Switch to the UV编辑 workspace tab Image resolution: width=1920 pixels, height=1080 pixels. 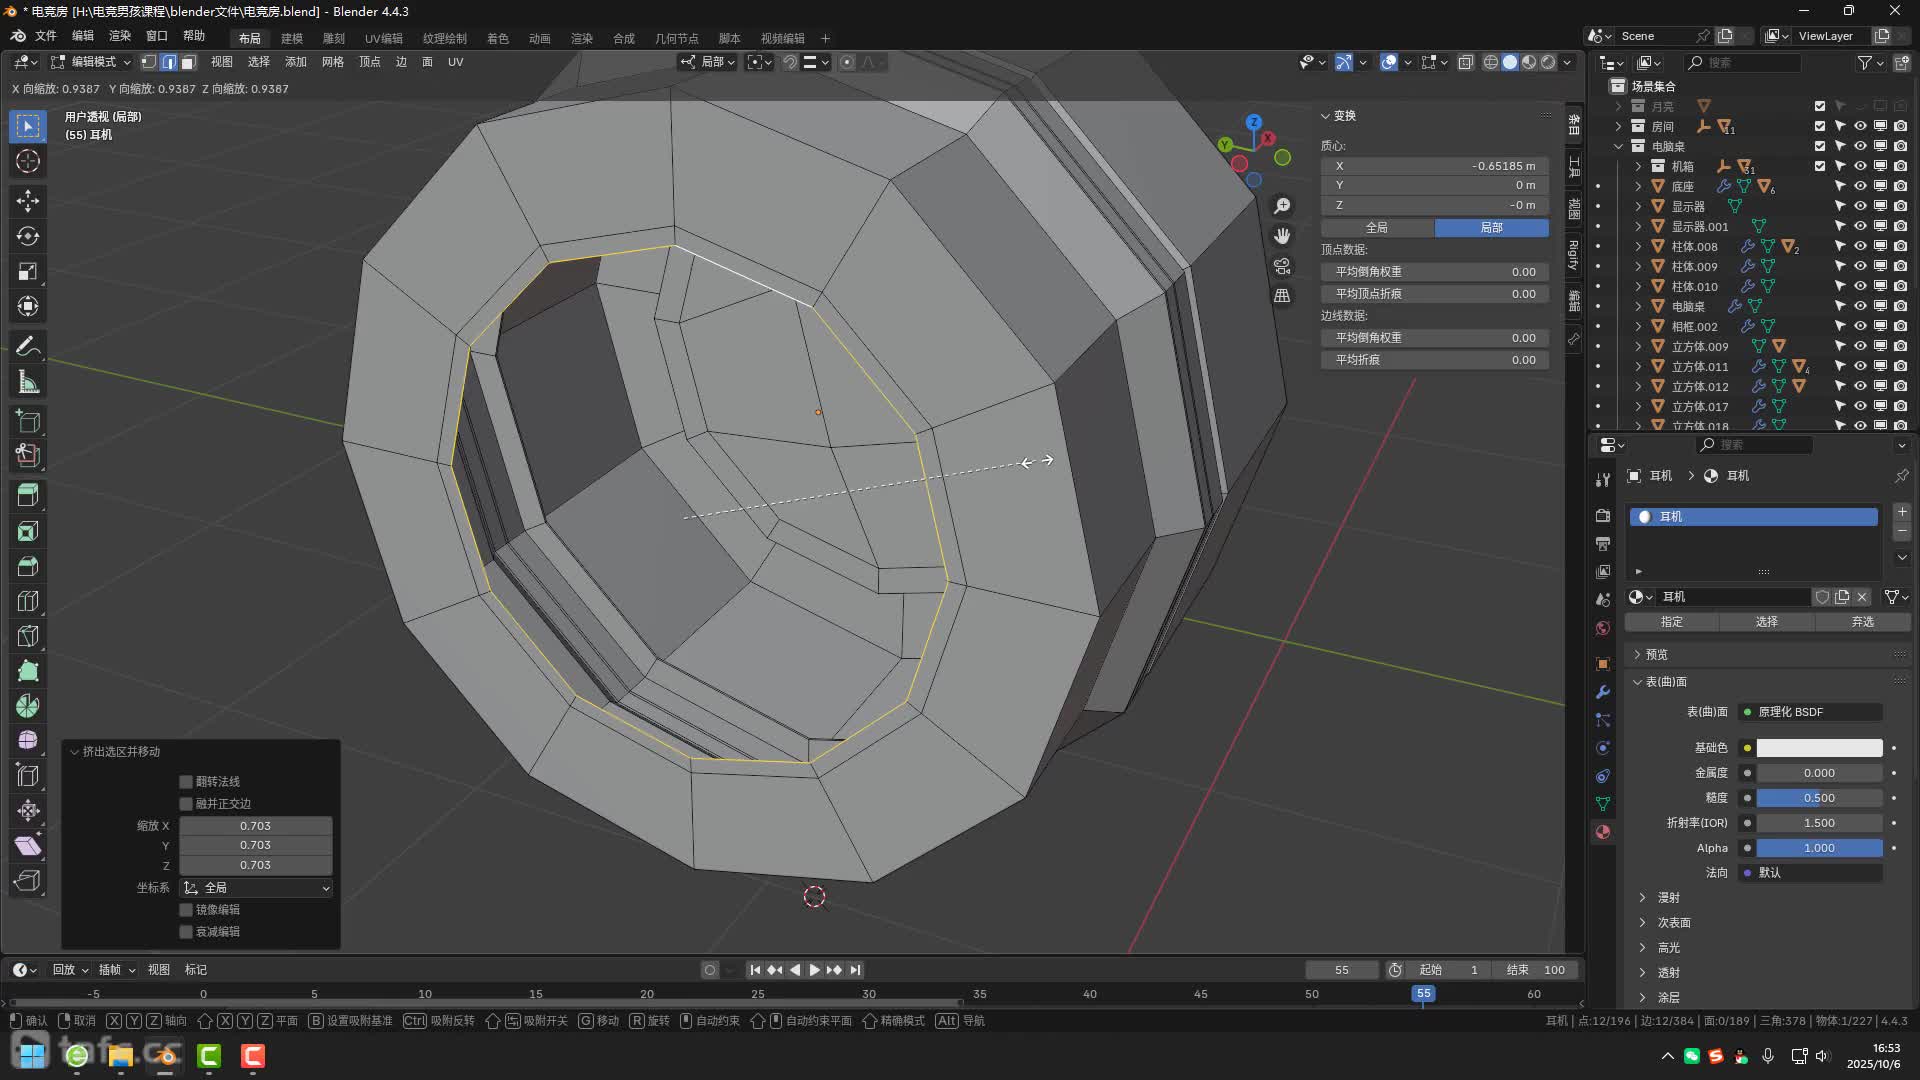pos(383,38)
